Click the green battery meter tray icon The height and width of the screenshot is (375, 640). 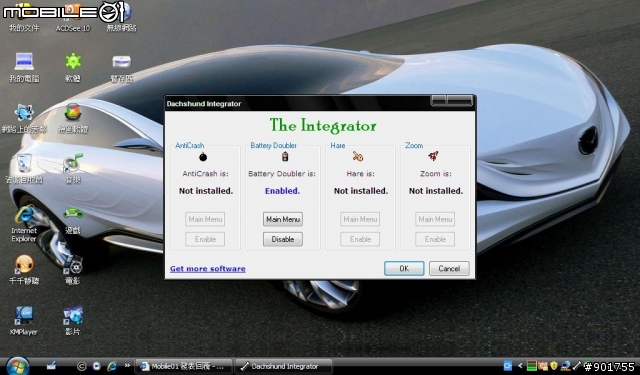[x=531, y=366]
